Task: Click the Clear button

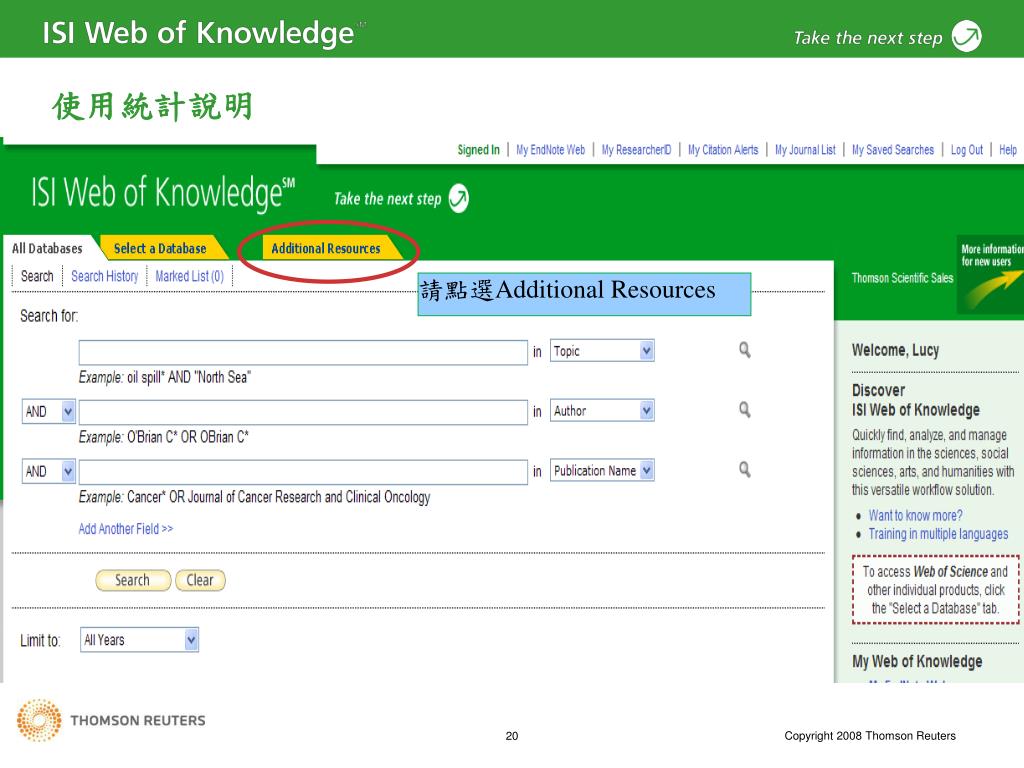Action: (x=200, y=580)
